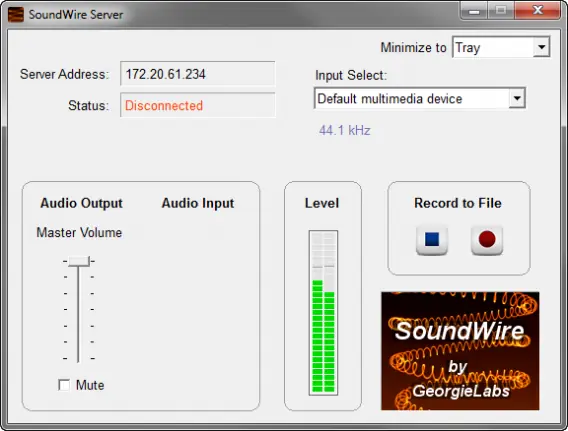Click the 44.1 kHz sample rate label
Image resolution: width=568 pixels, height=431 pixels.
tap(344, 130)
